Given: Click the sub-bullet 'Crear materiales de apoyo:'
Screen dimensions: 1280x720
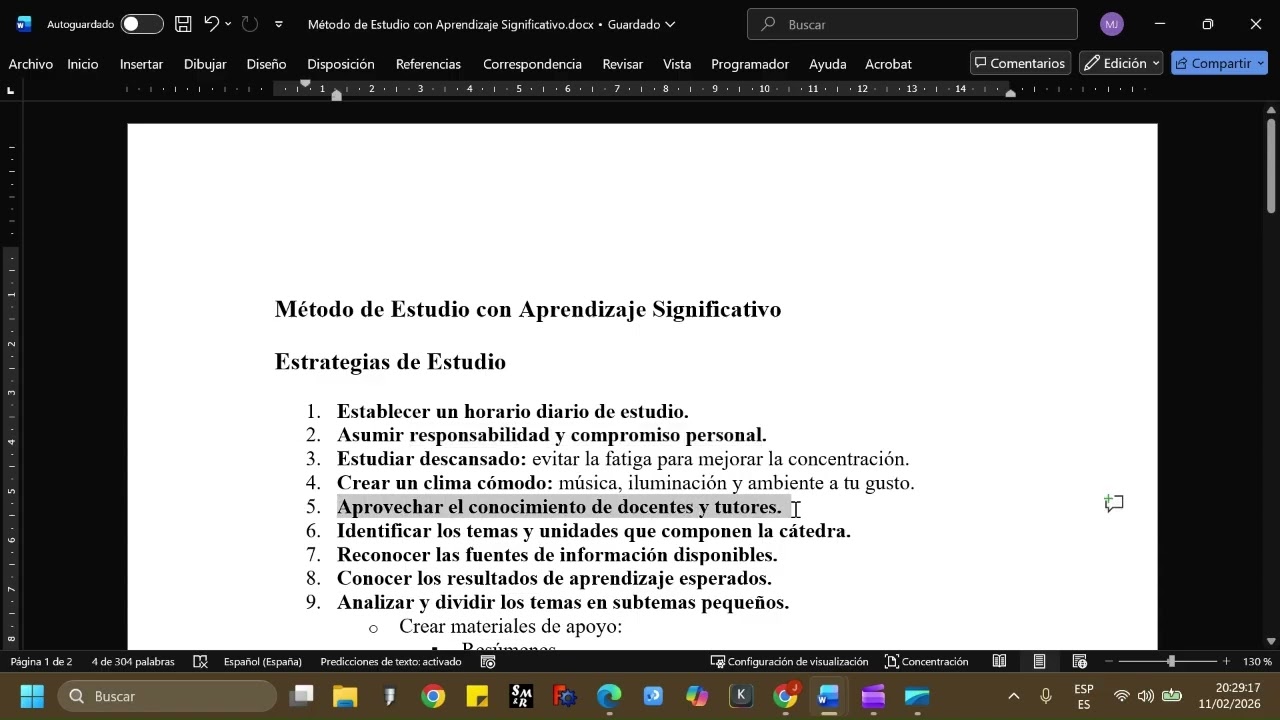Looking at the screenshot, I should [x=510, y=627].
